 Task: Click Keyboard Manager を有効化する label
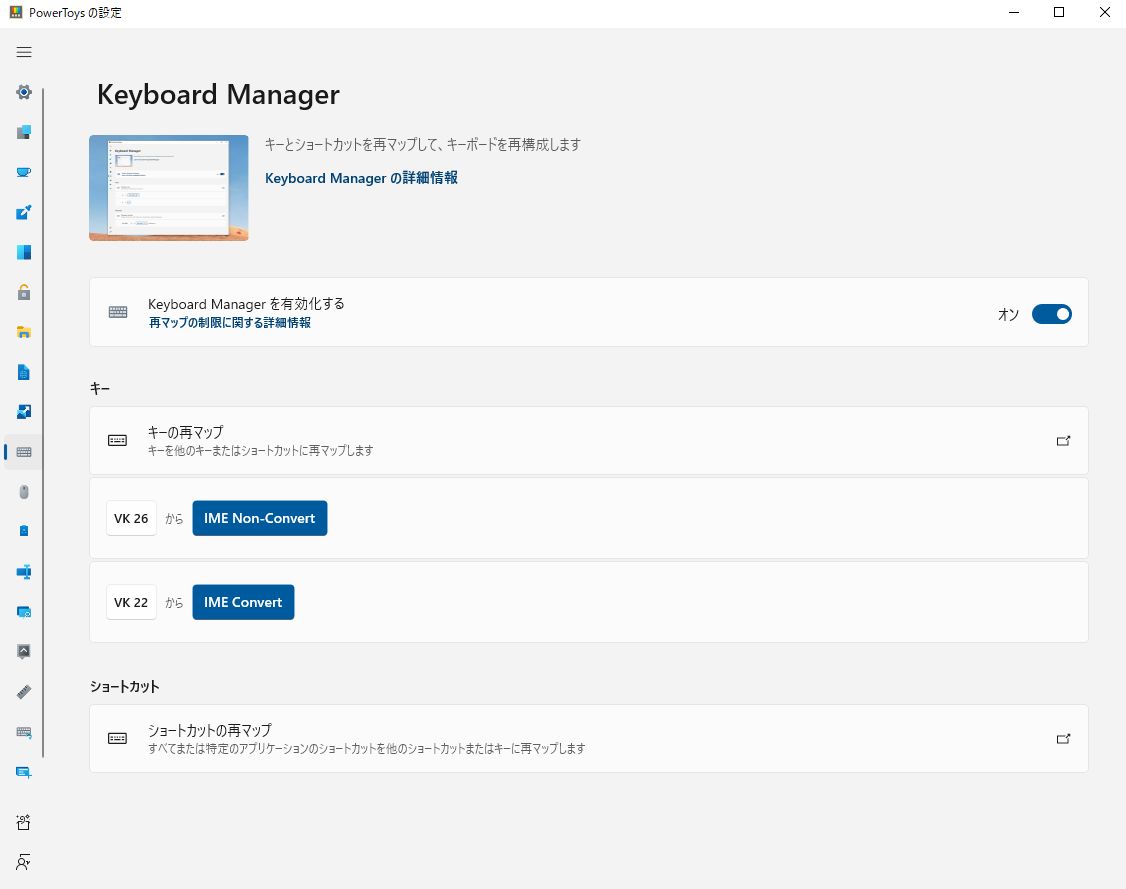[246, 304]
